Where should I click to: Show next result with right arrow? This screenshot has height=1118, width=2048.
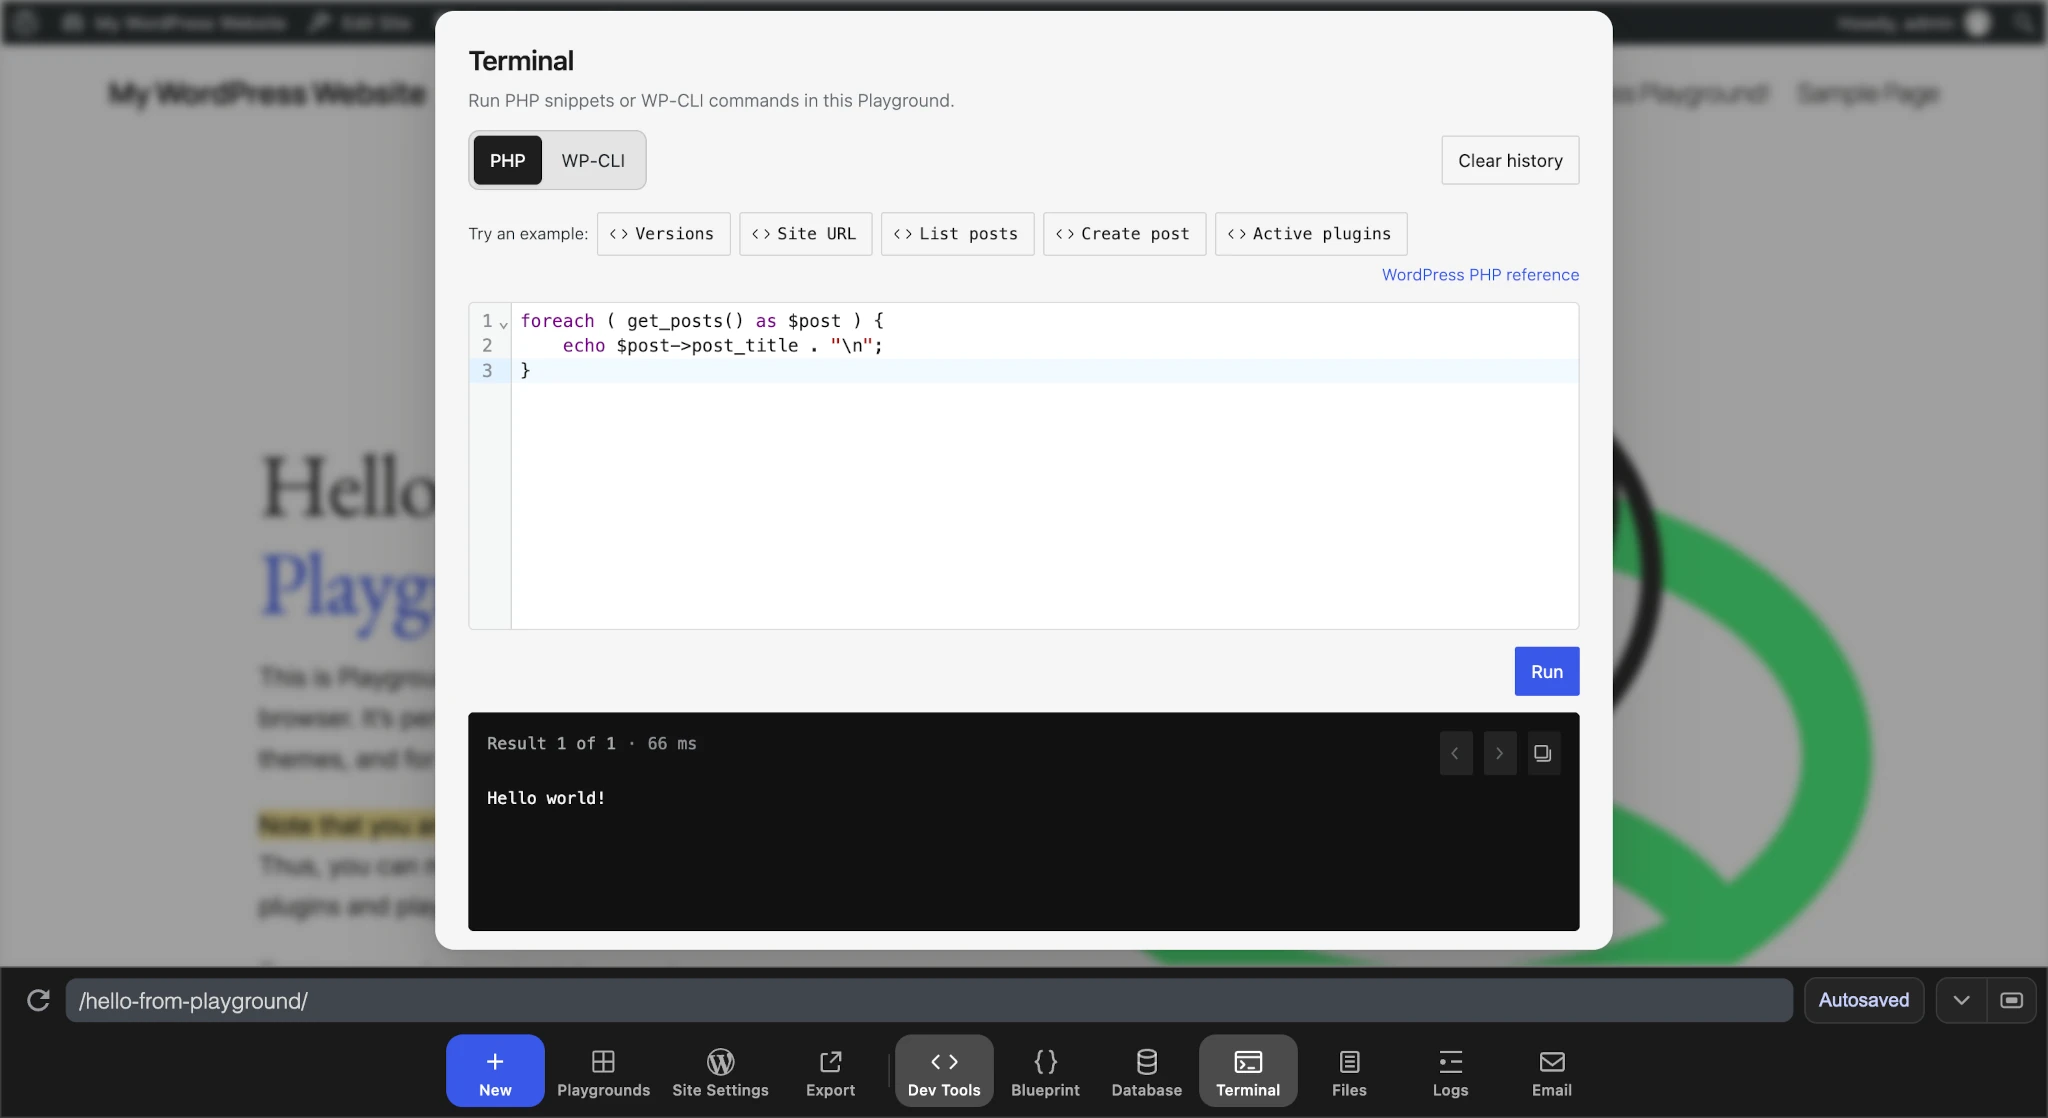point(1499,753)
